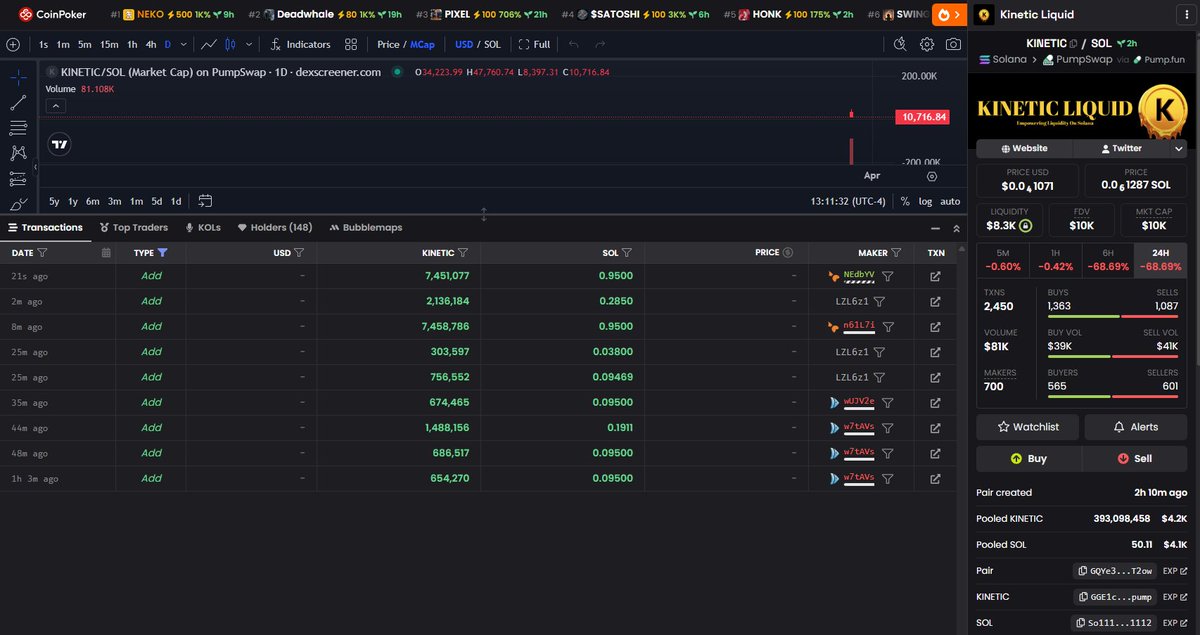
Task: Collapse the volume indicator legend
Action: tap(56, 105)
